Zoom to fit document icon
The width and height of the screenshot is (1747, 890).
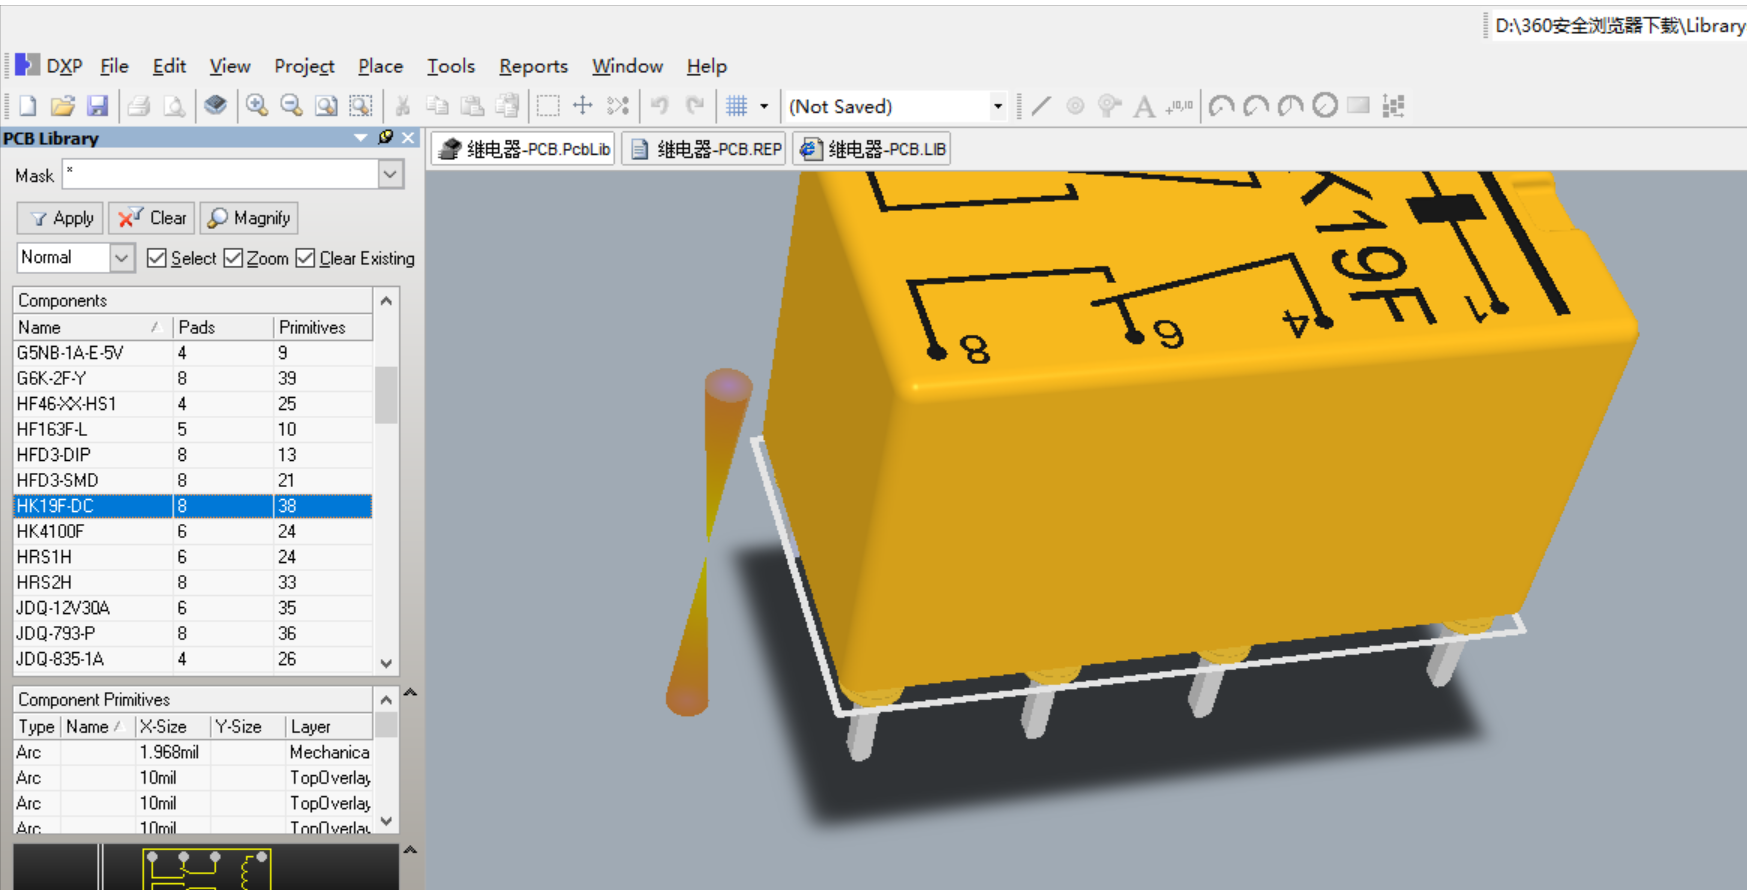(x=326, y=106)
